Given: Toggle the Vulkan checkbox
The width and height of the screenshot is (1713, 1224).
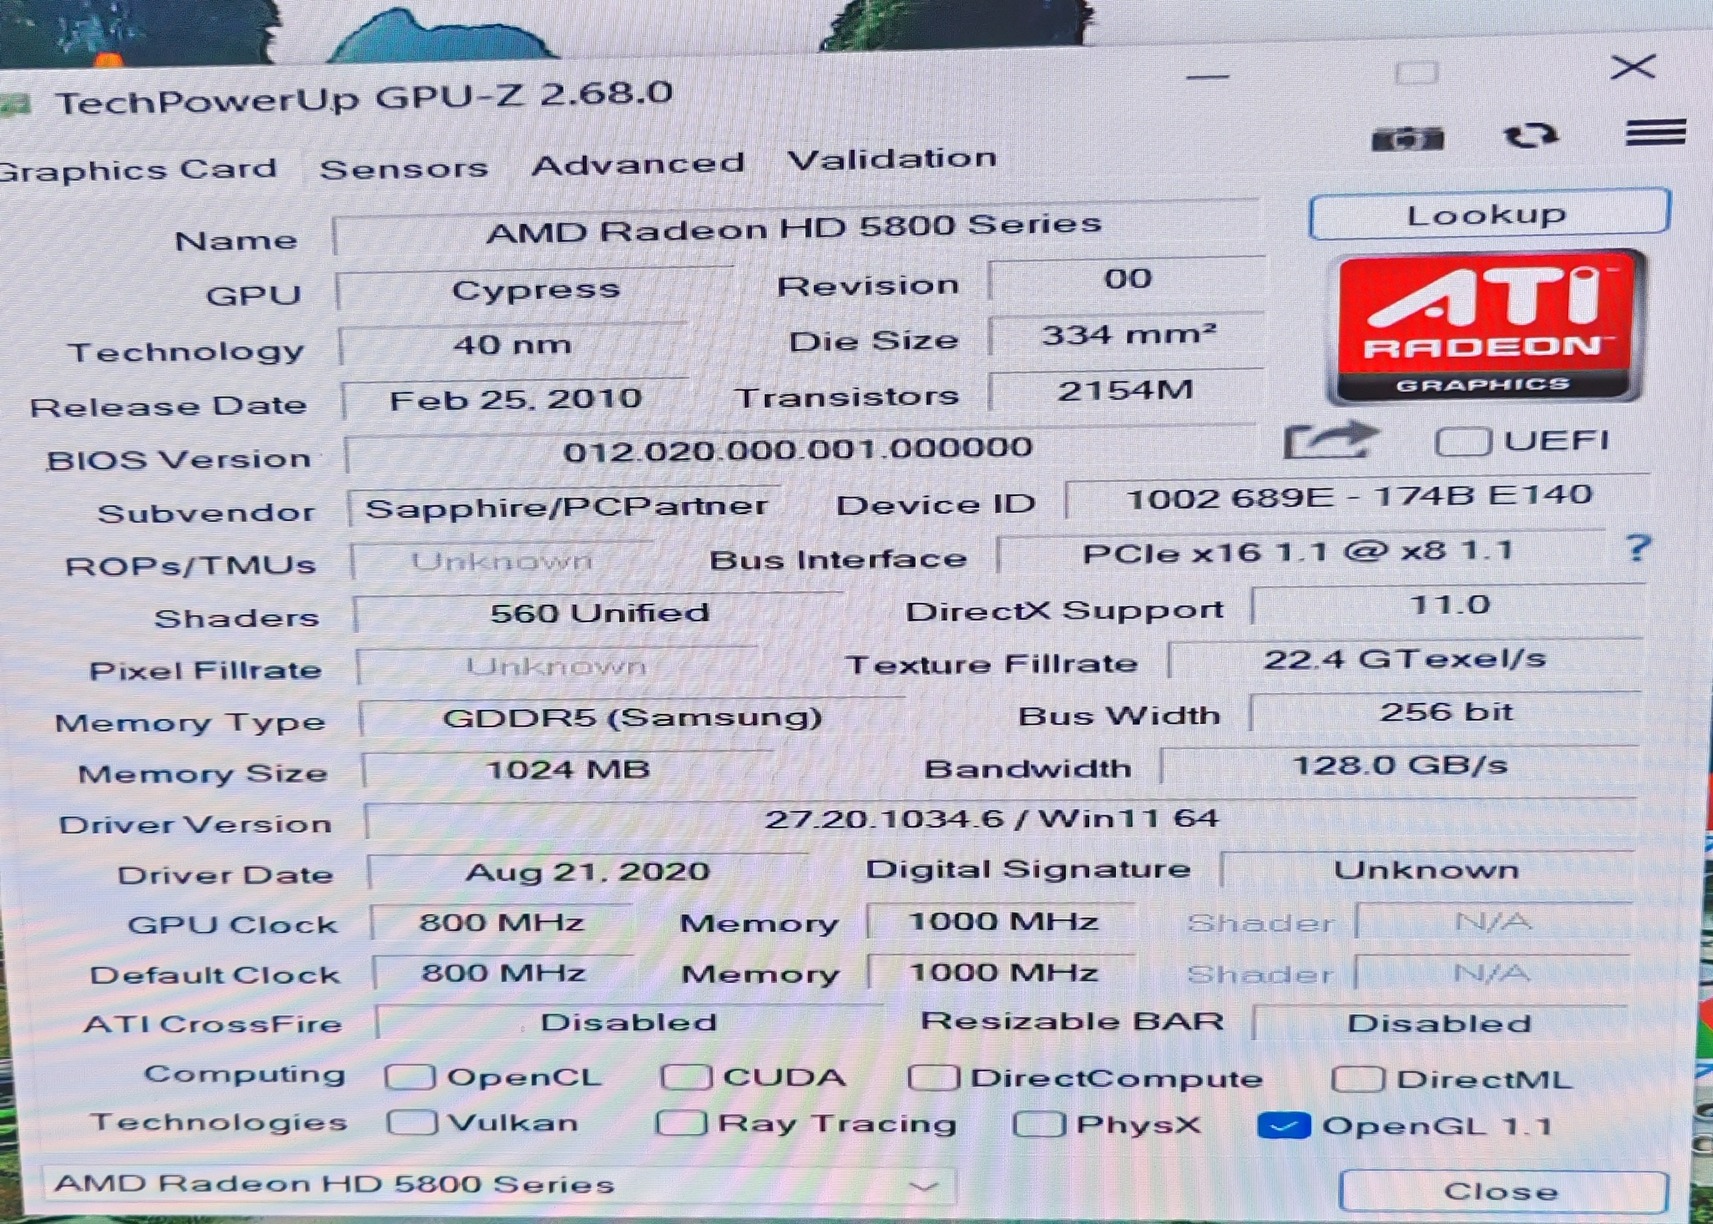Looking at the screenshot, I should click(x=412, y=1122).
